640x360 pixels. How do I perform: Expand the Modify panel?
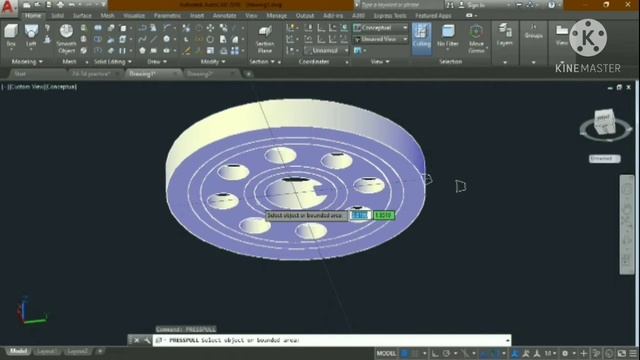tap(213, 62)
